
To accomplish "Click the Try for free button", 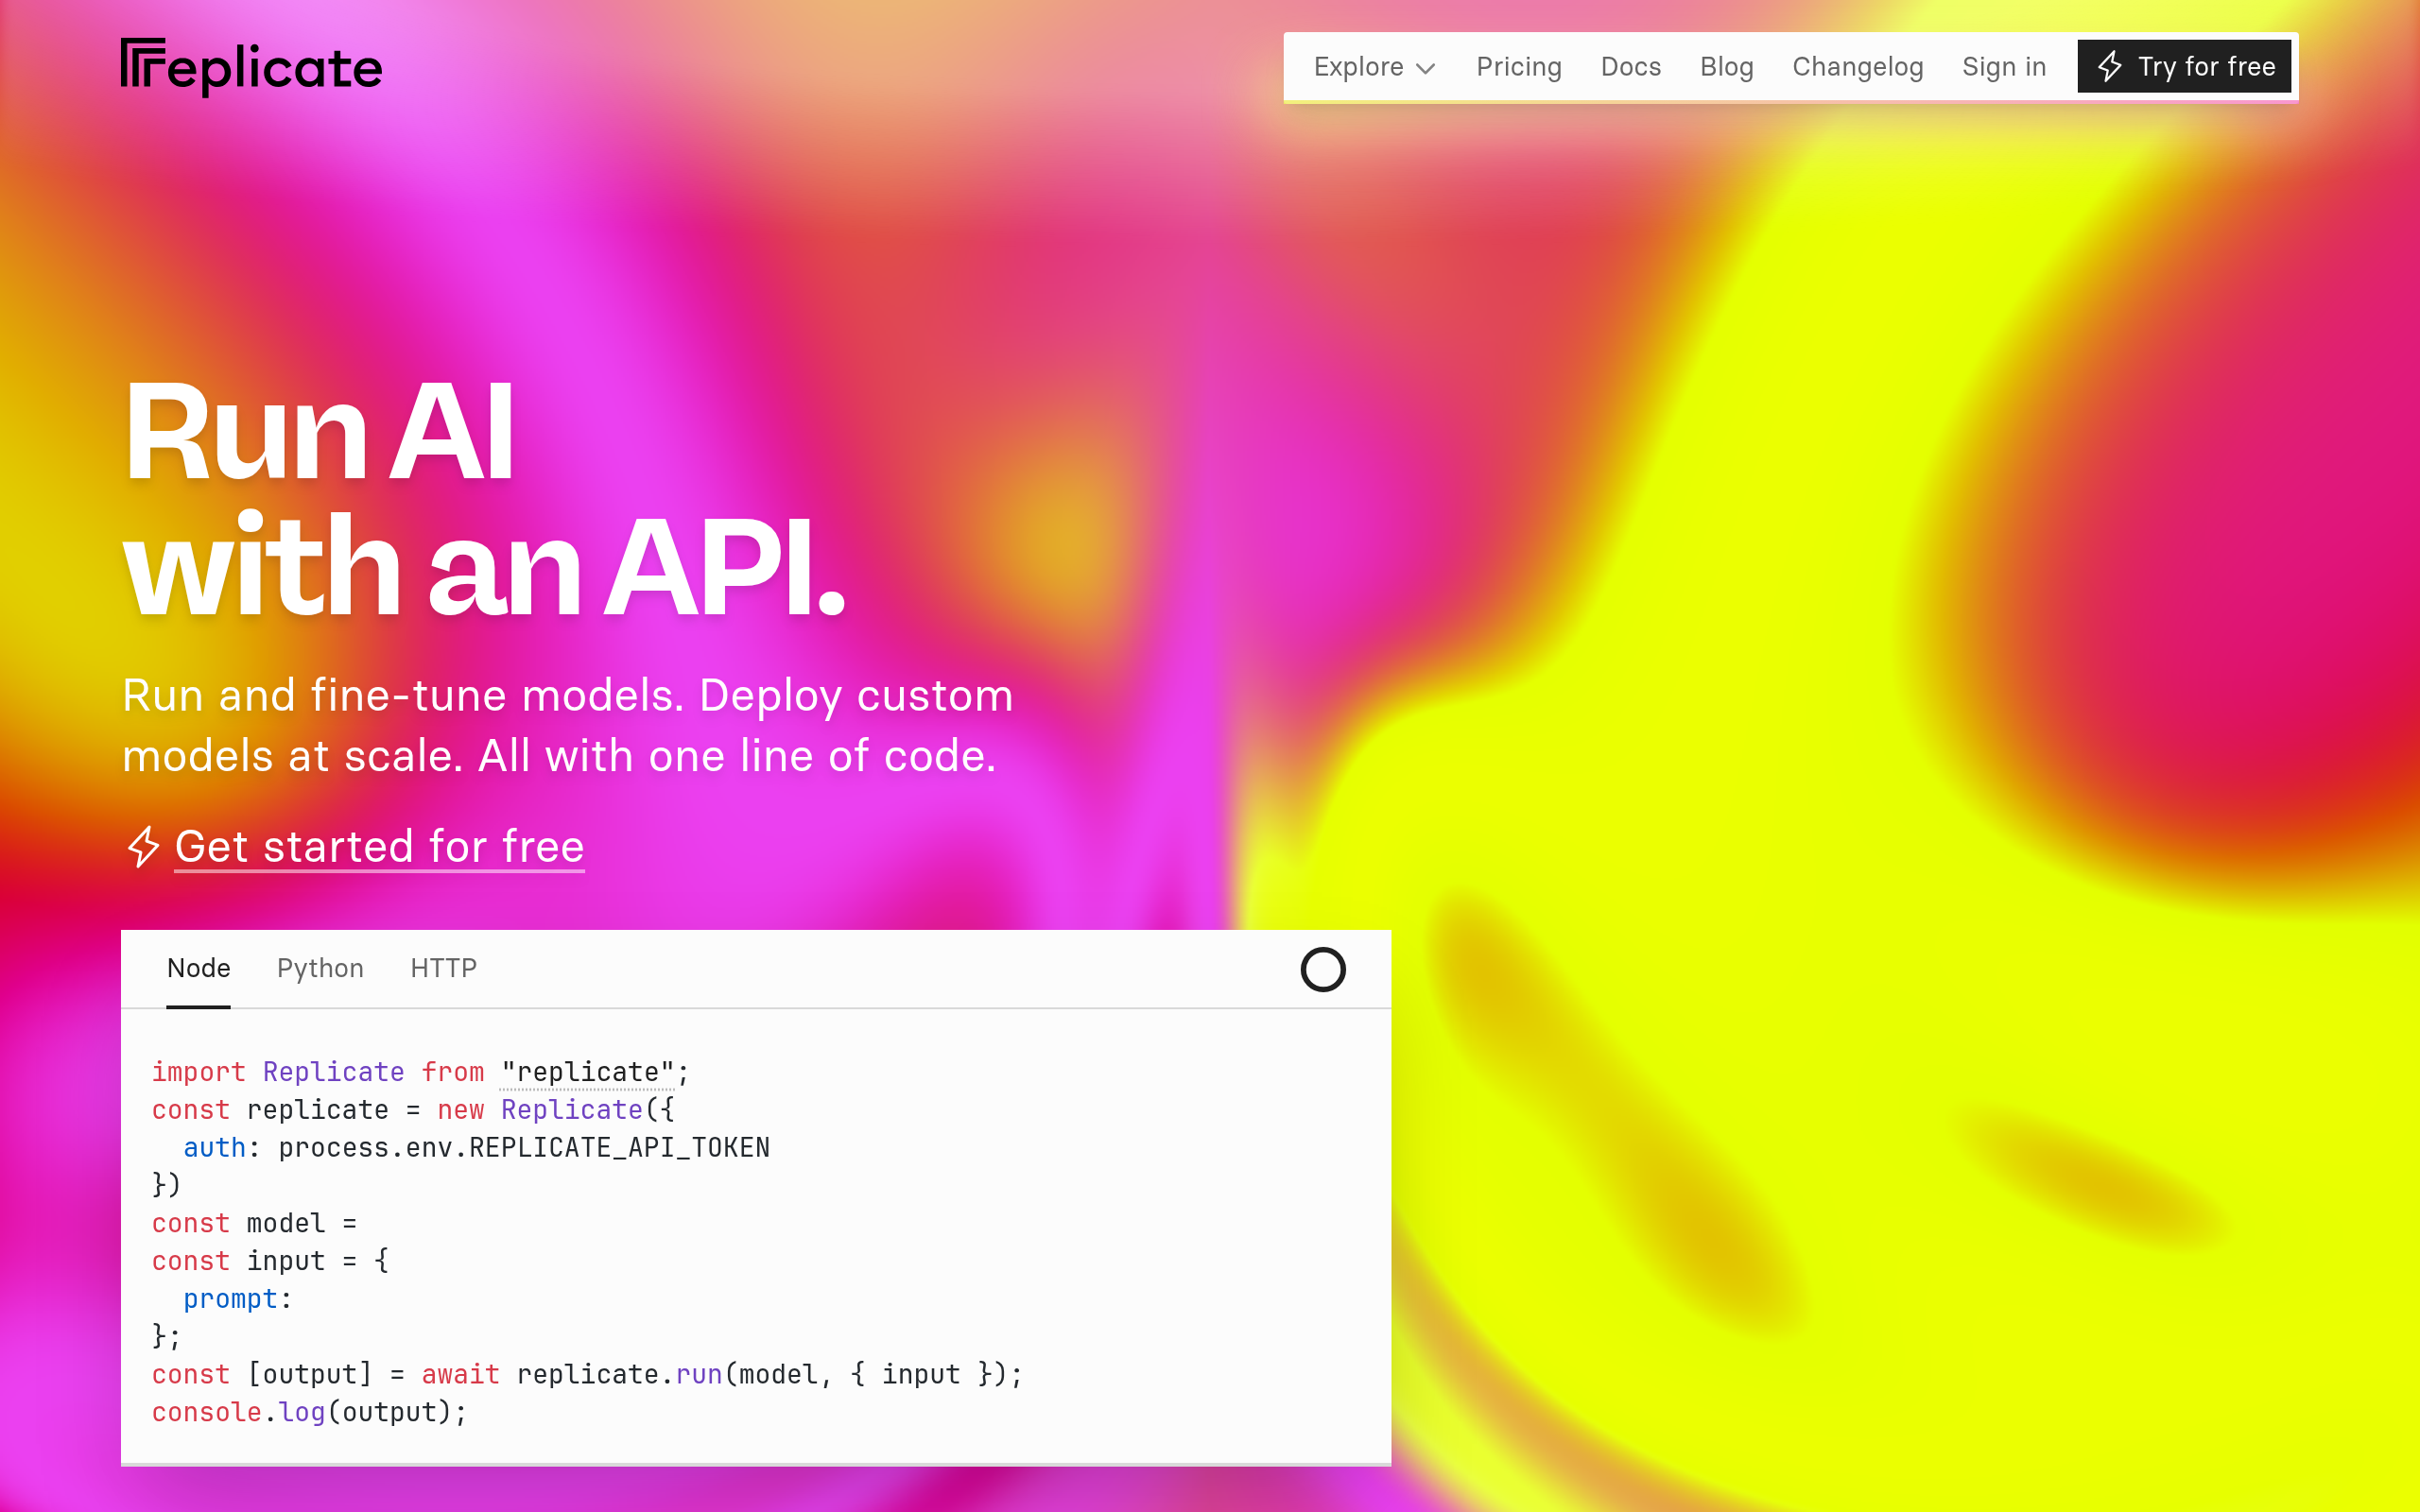I will tap(2184, 67).
